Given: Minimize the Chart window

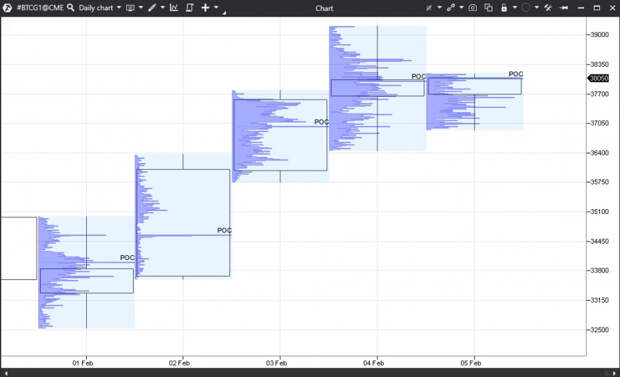Looking at the screenshot, I should (580, 8).
